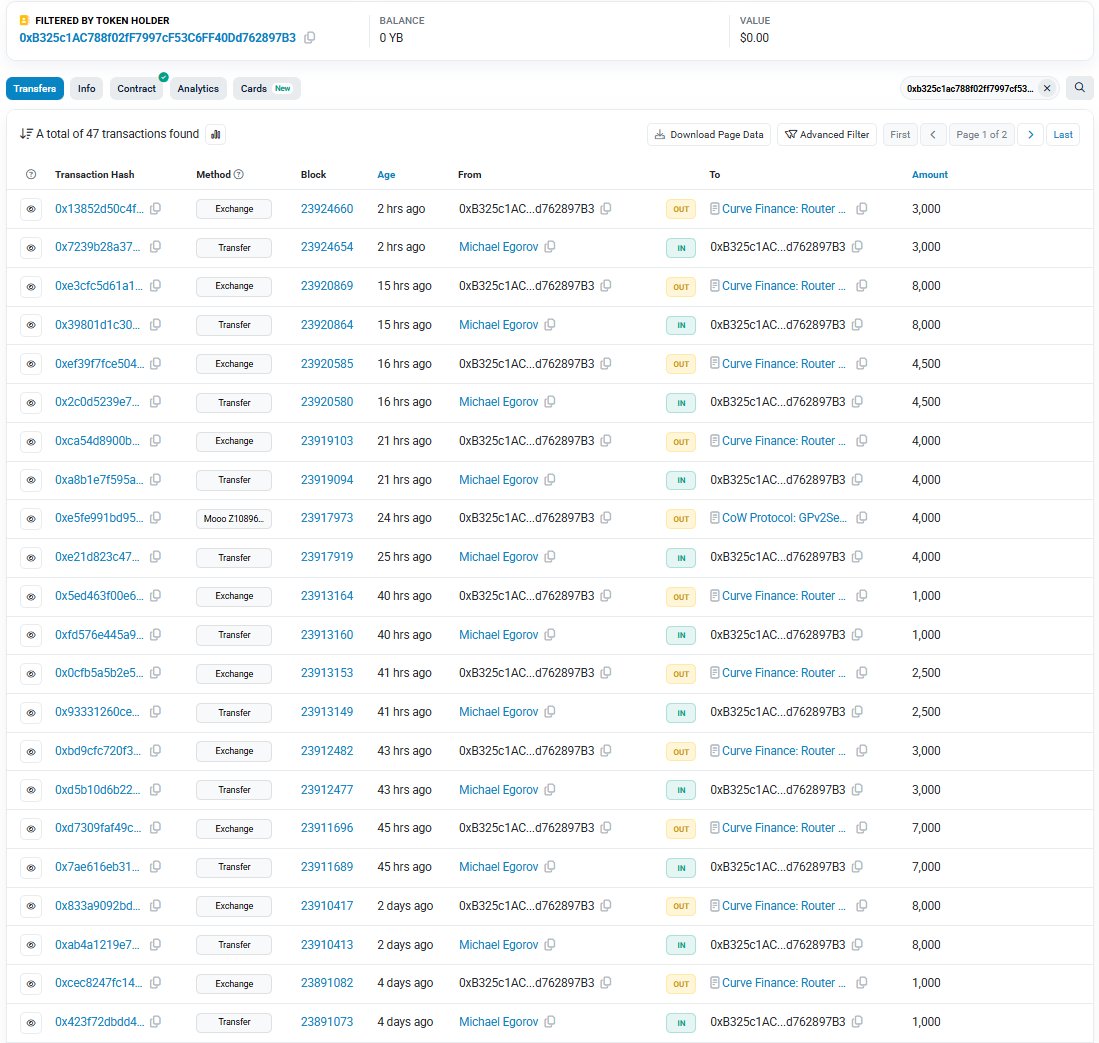Open token holder address 0xB325c1AC link

point(158,38)
